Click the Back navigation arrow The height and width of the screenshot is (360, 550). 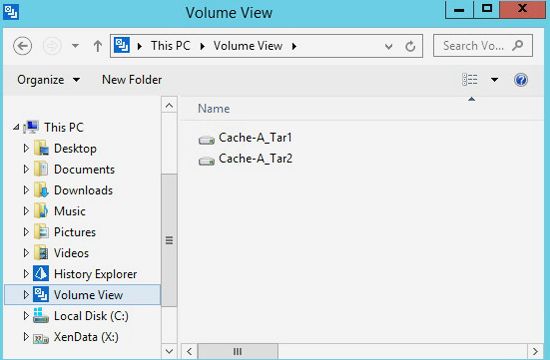22,46
